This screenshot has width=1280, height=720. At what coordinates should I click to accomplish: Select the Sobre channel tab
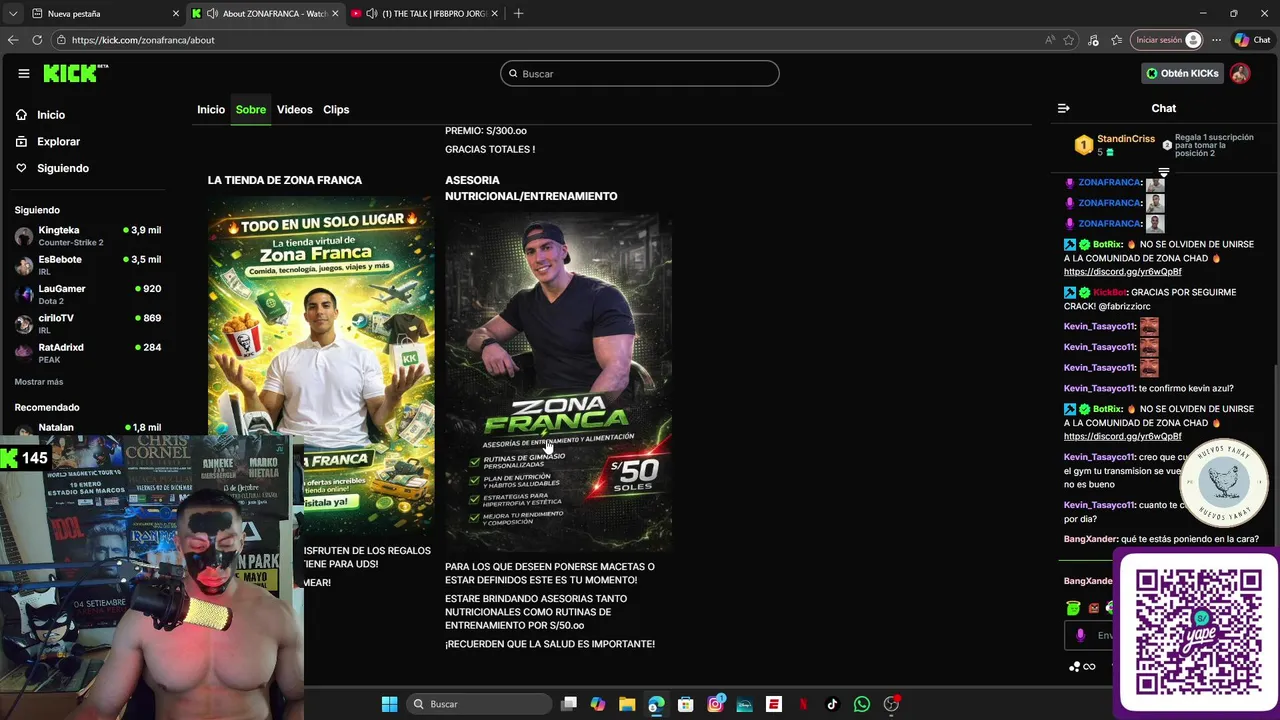[251, 109]
